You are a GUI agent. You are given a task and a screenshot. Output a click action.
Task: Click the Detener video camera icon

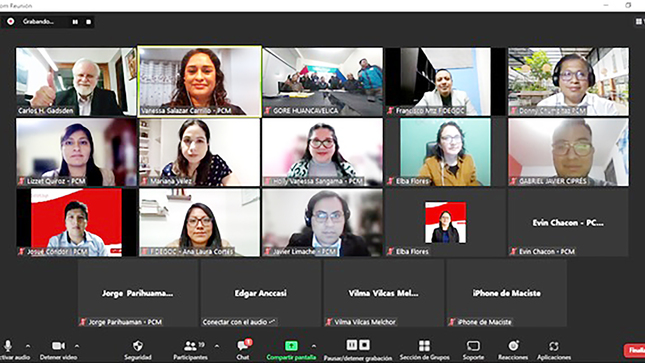click(x=58, y=346)
